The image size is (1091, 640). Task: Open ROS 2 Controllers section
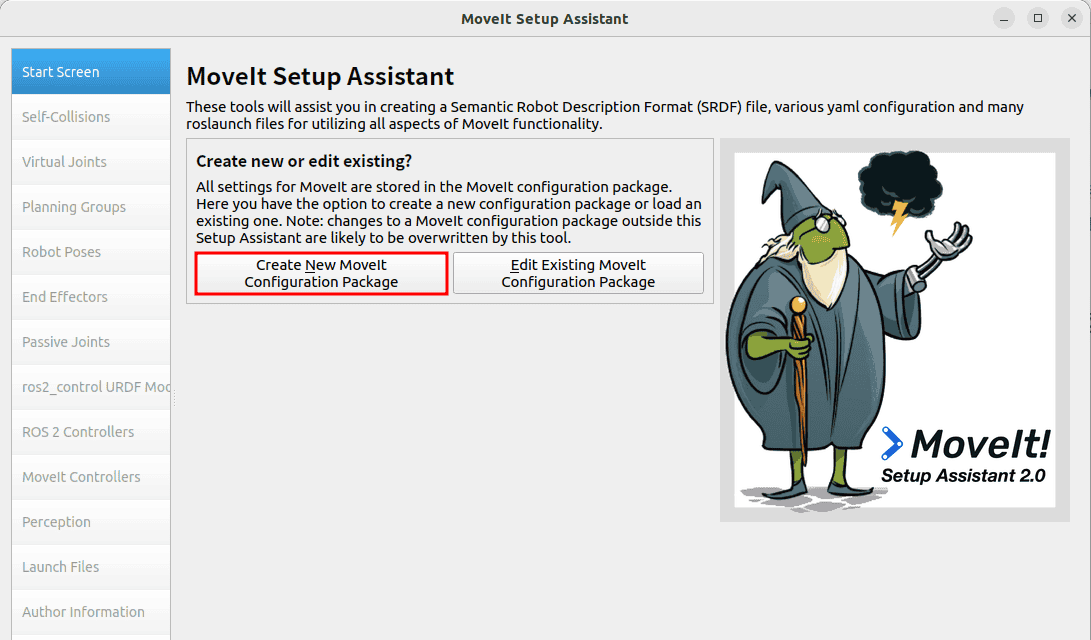[90, 432]
